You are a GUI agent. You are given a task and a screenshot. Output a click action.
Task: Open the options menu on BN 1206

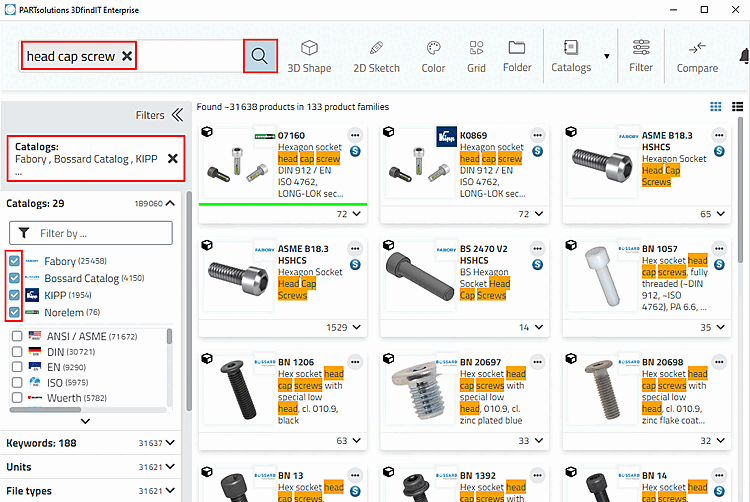[355, 362]
